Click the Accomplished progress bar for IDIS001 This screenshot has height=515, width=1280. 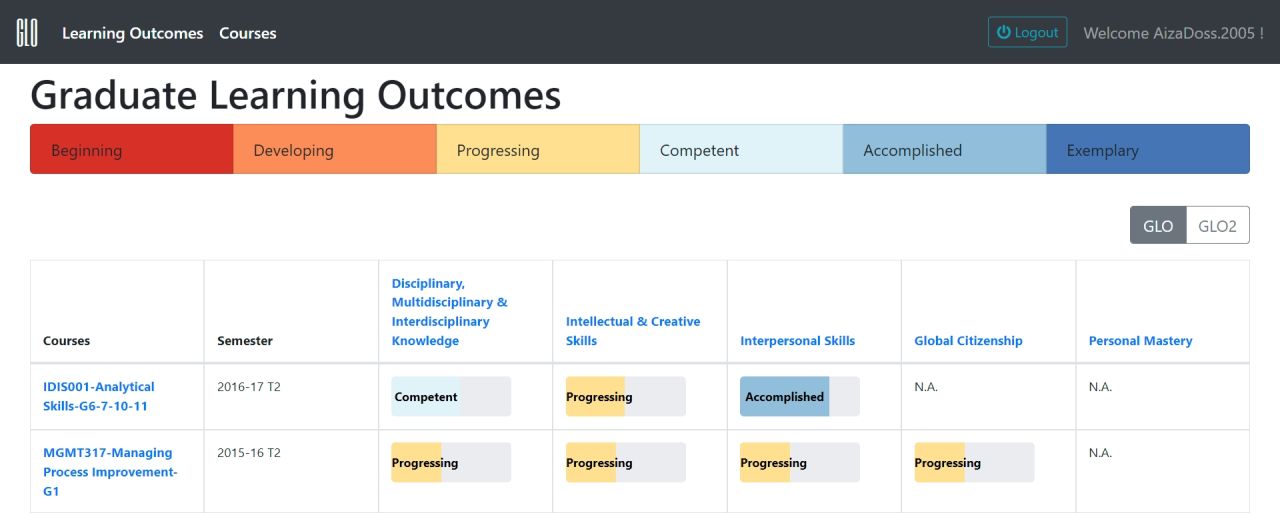pos(800,397)
